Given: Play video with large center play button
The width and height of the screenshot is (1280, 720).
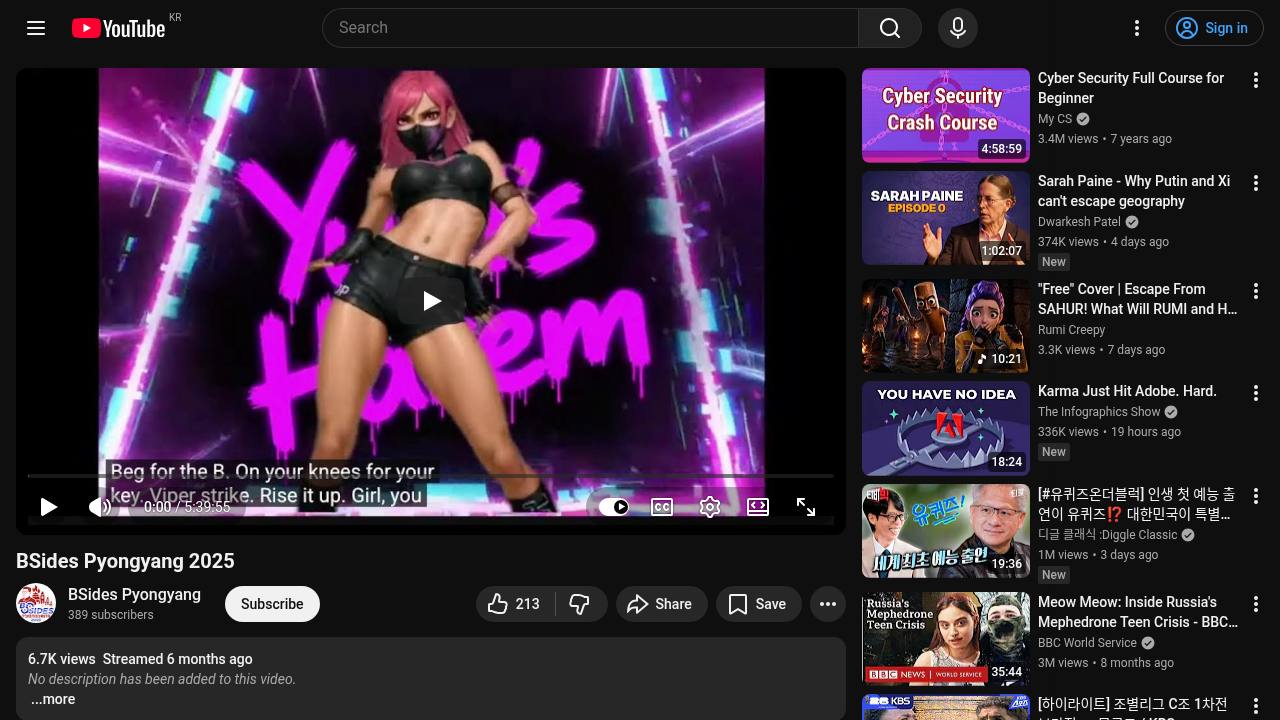Looking at the screenshot, I should tap(431, 301).
